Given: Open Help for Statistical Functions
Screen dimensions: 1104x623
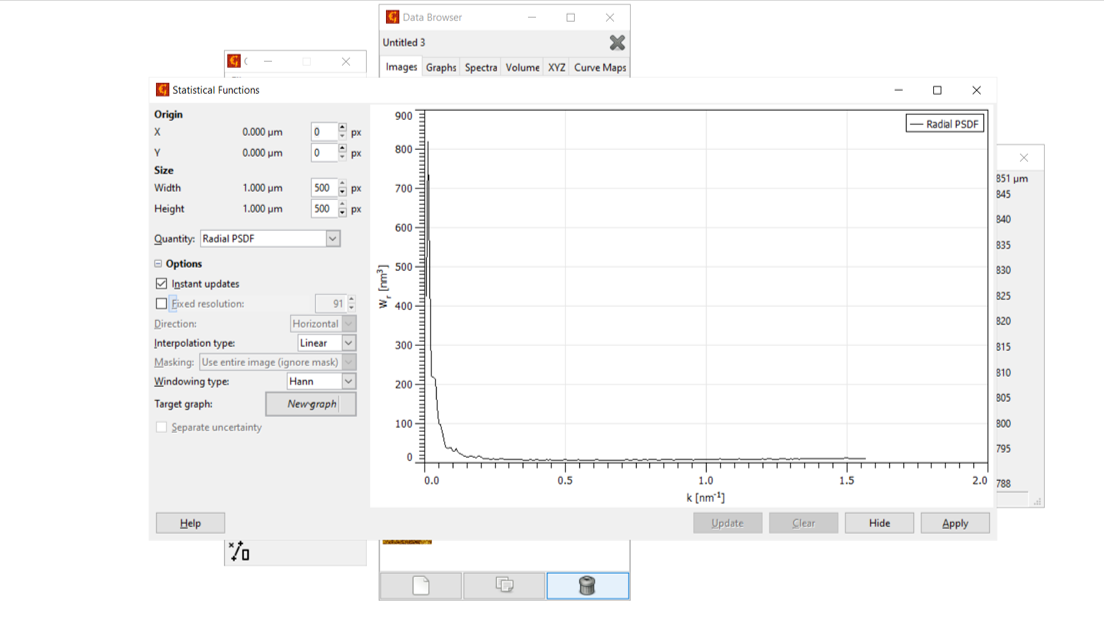Looking at the screenshot, I should [x=189, y=522].
